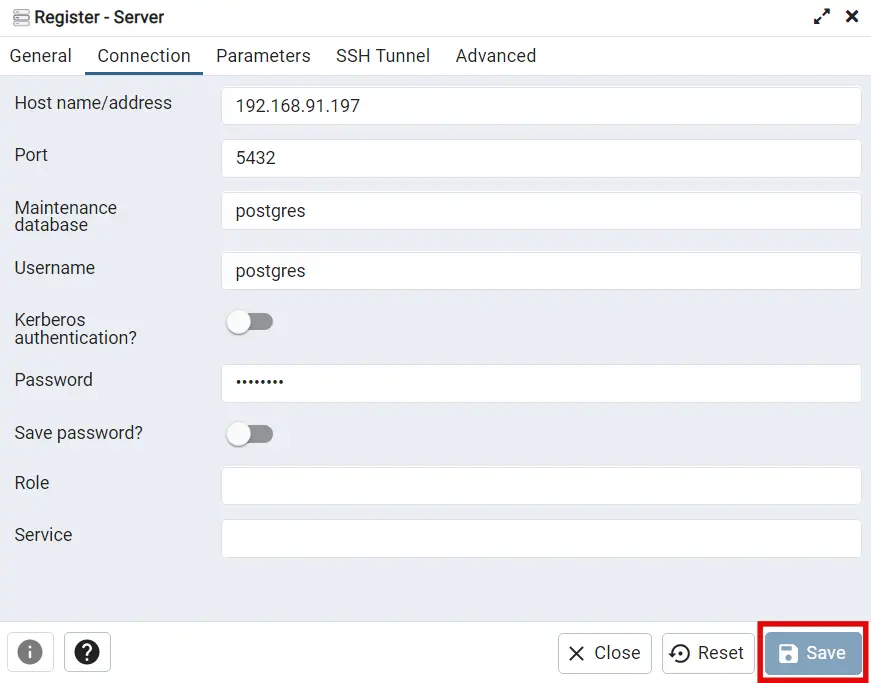Click the Port field showing 5432
The height and width of the screenshot is (683, 871).
pos(541,158)
